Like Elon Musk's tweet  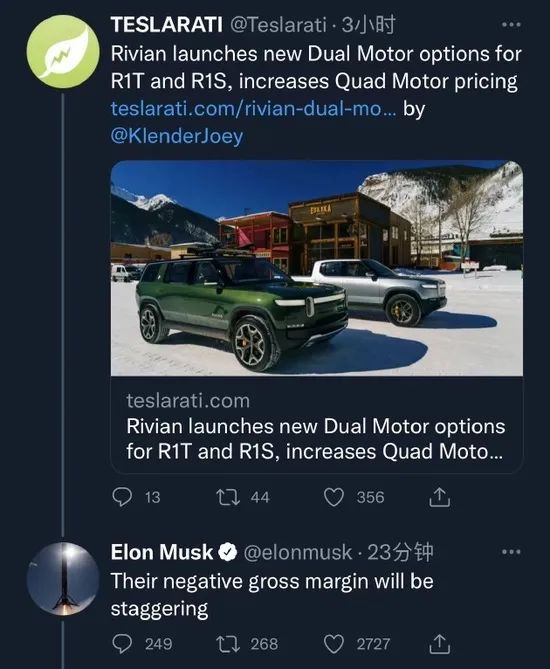[x=334, y=644]
